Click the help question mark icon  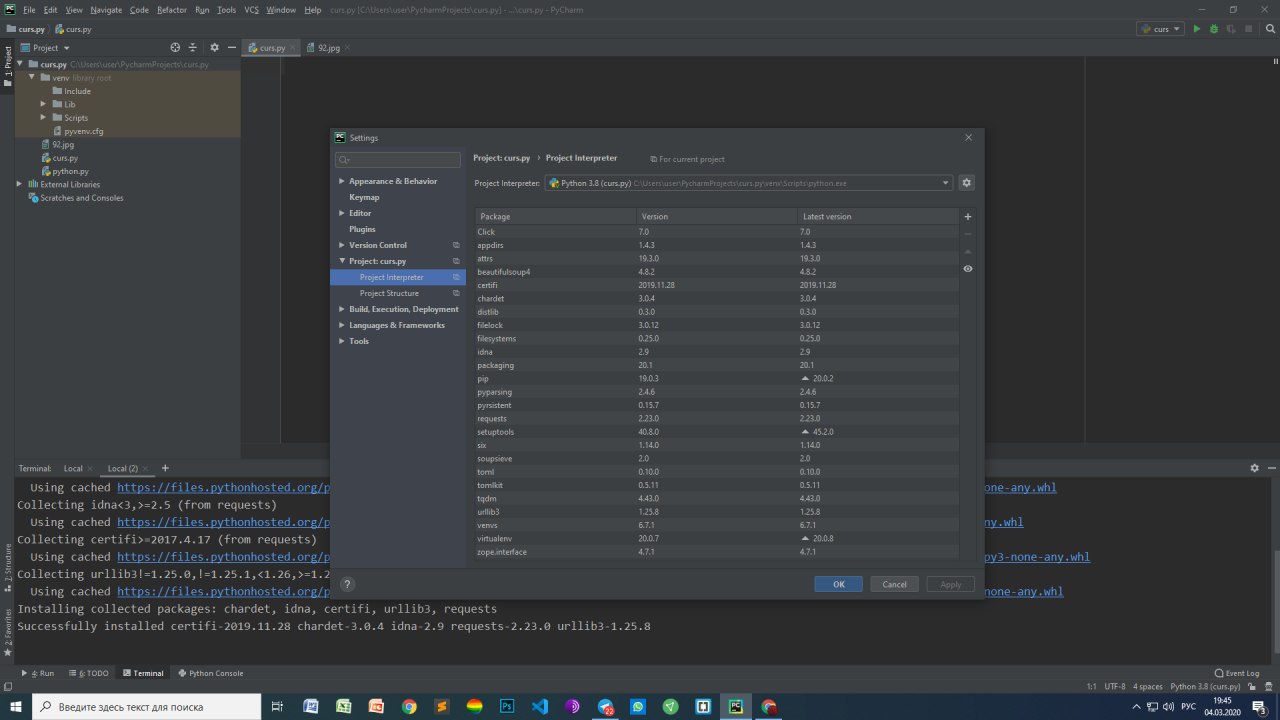(x=347, y=584)
